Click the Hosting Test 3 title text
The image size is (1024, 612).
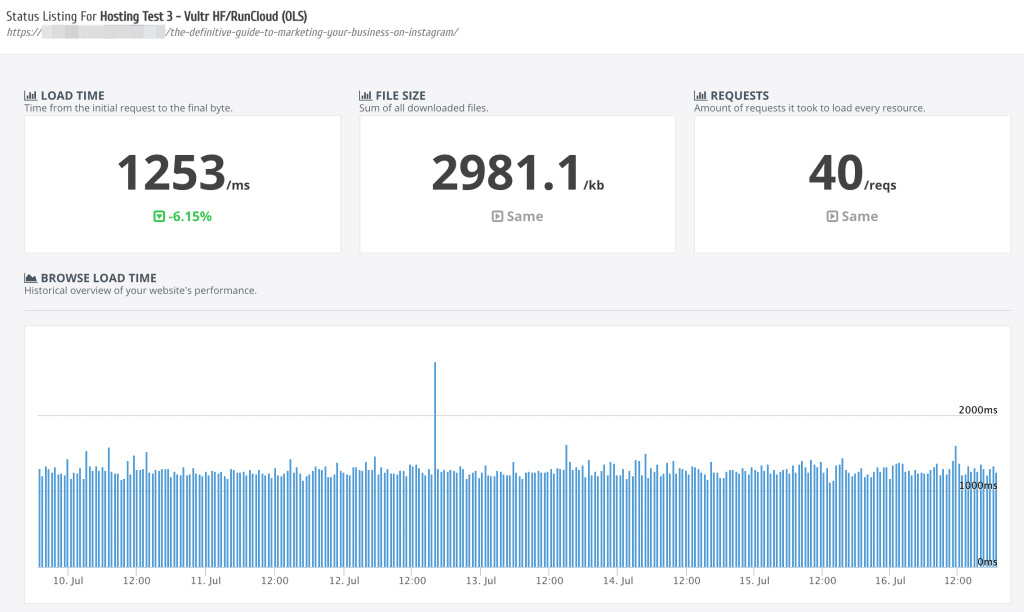click(x=203, y=15)
